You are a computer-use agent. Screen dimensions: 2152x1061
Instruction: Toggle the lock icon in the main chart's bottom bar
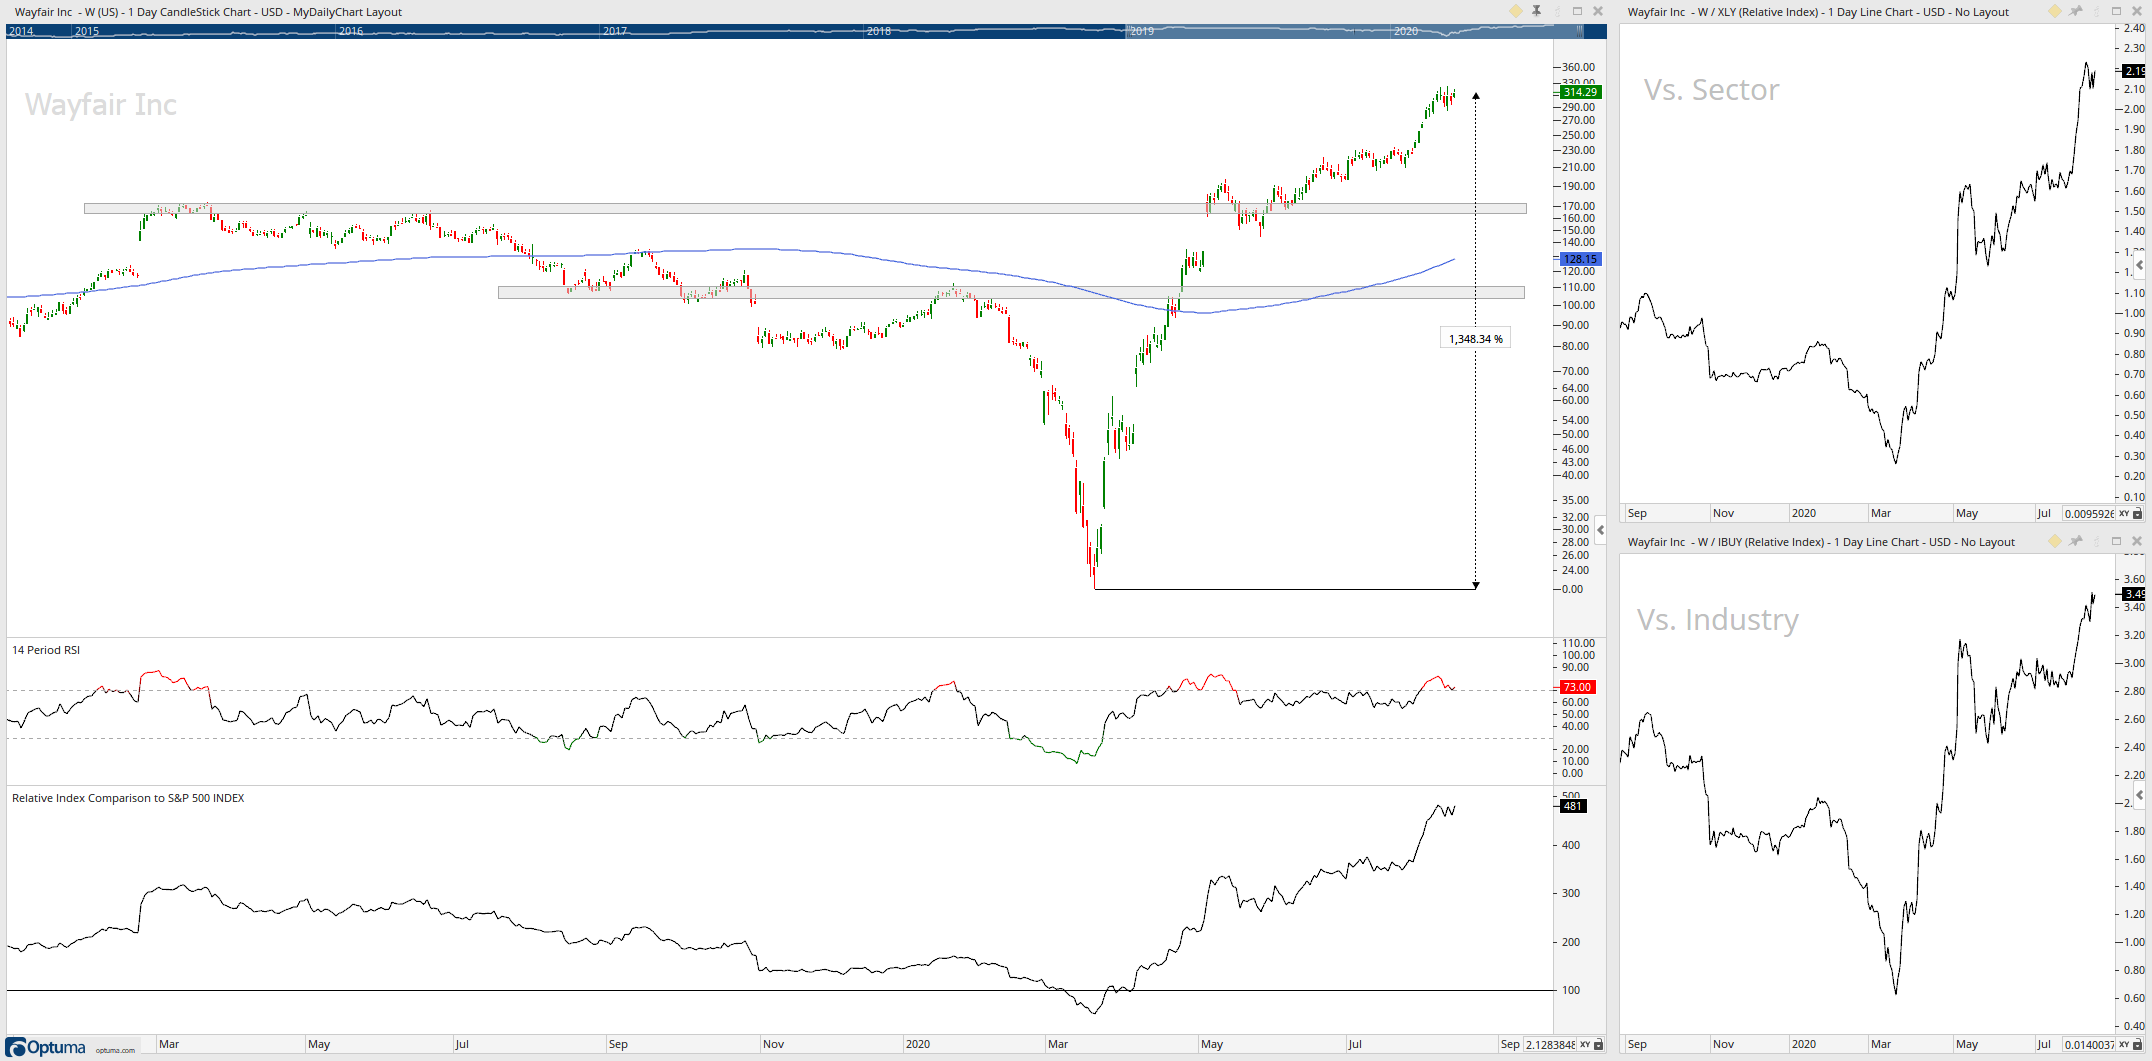[1598, 1044]
